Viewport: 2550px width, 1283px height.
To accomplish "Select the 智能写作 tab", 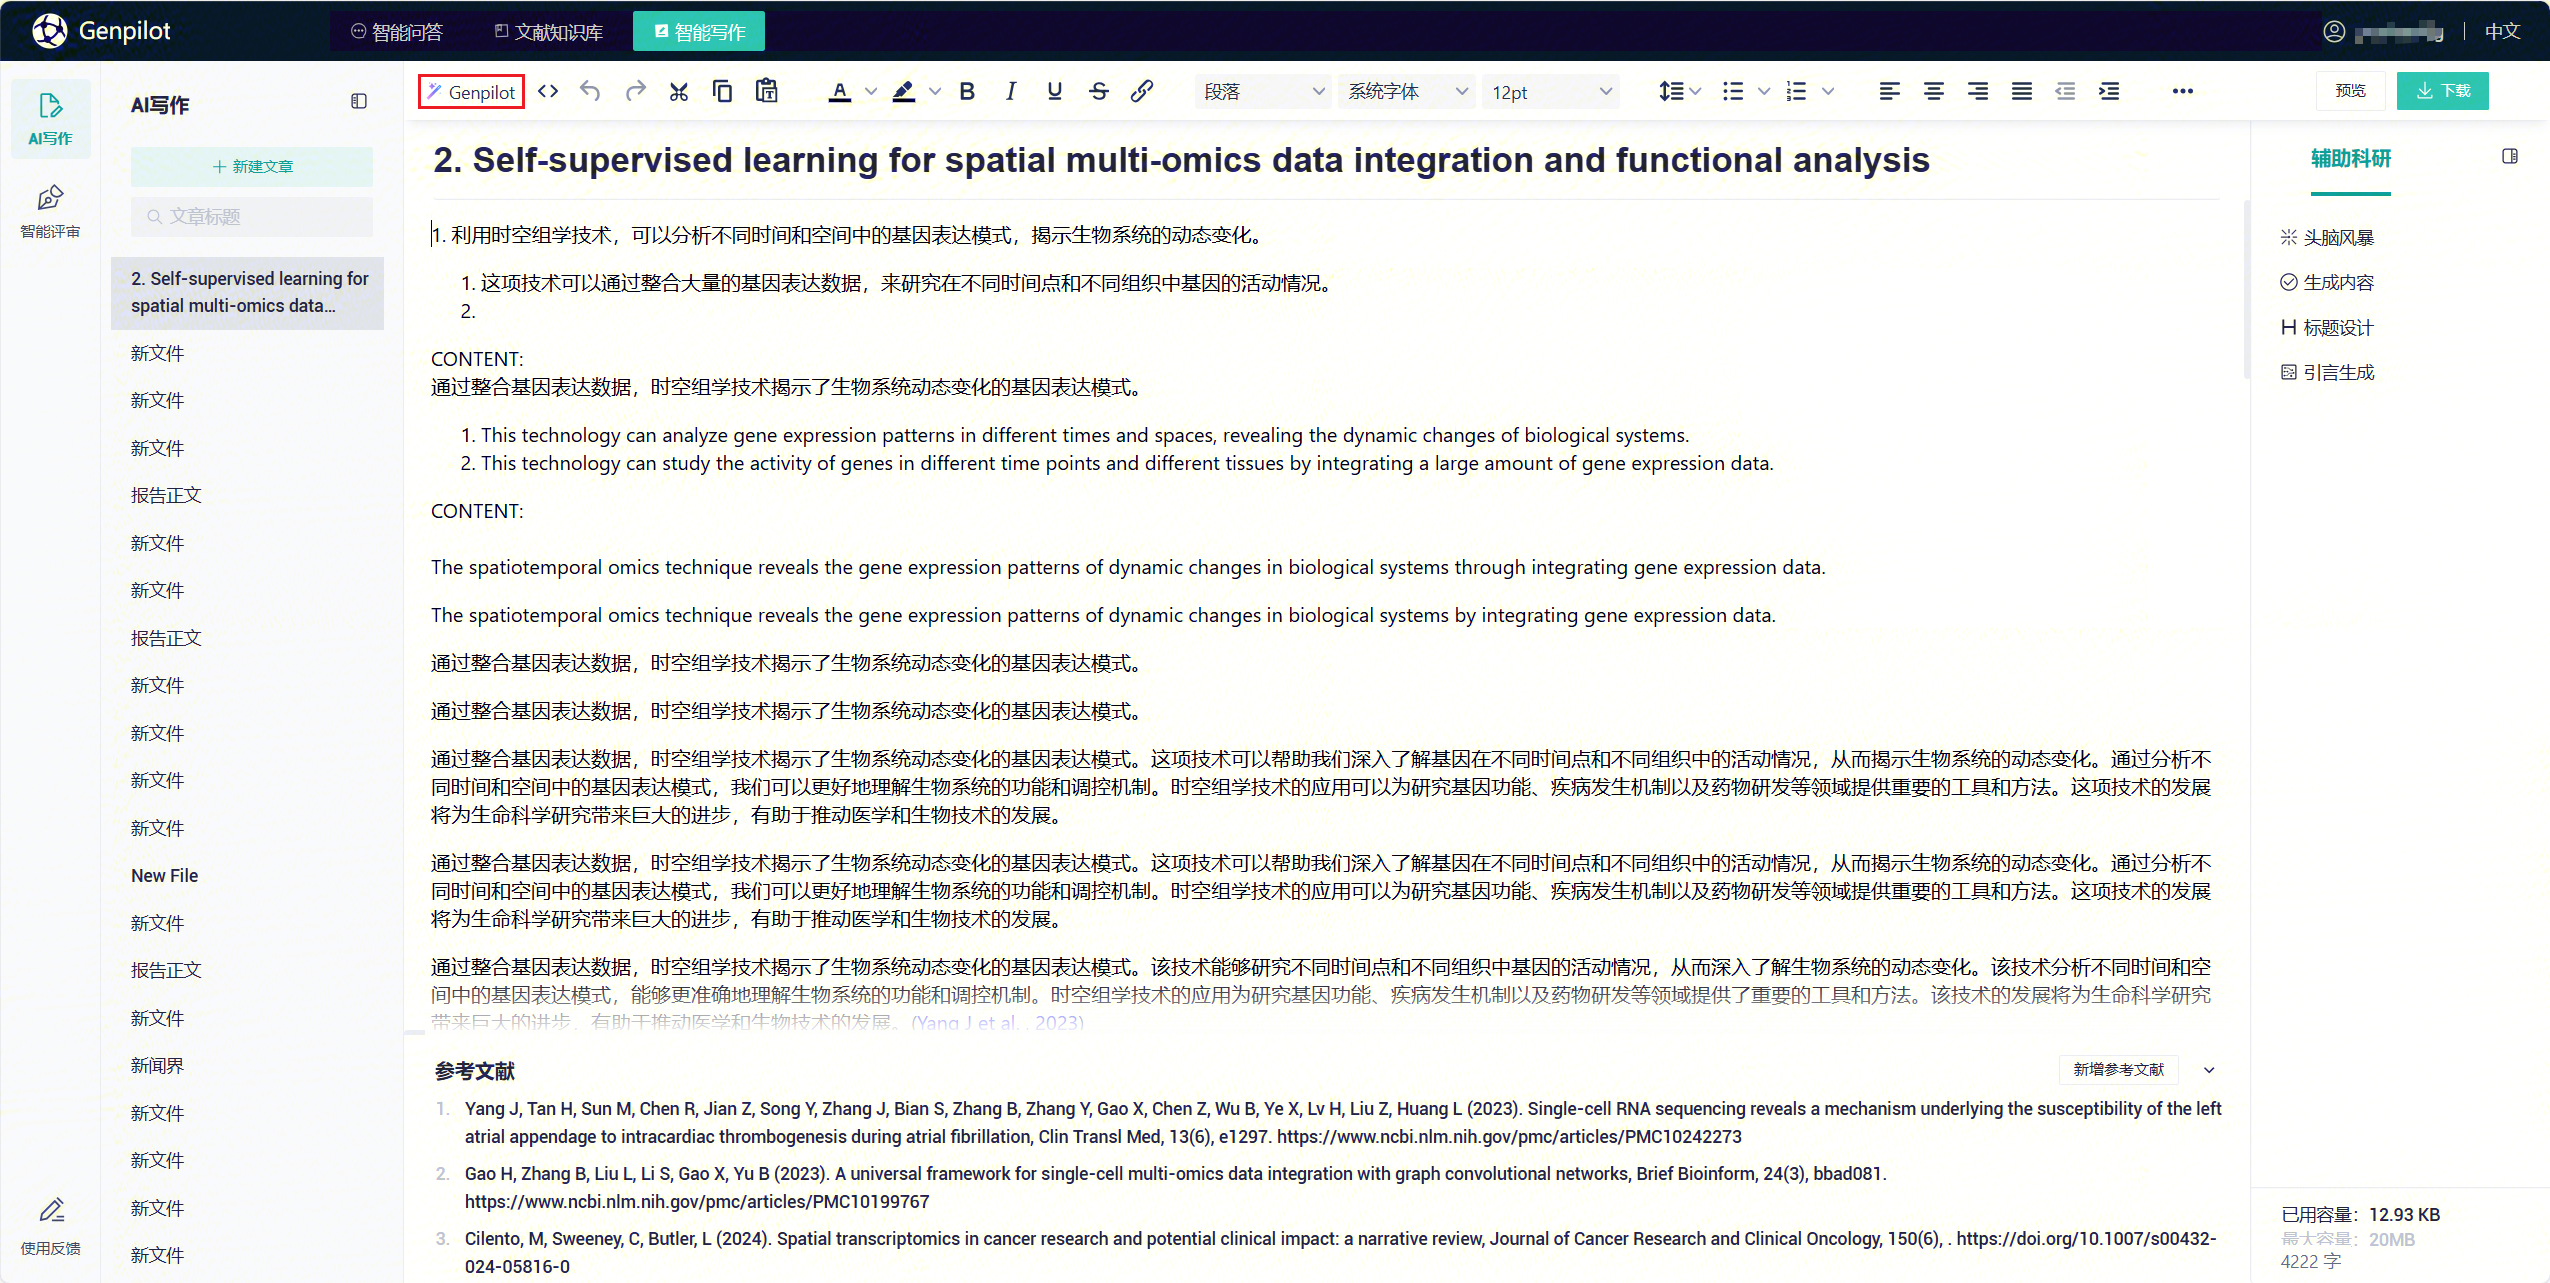I will coord(699,32).
